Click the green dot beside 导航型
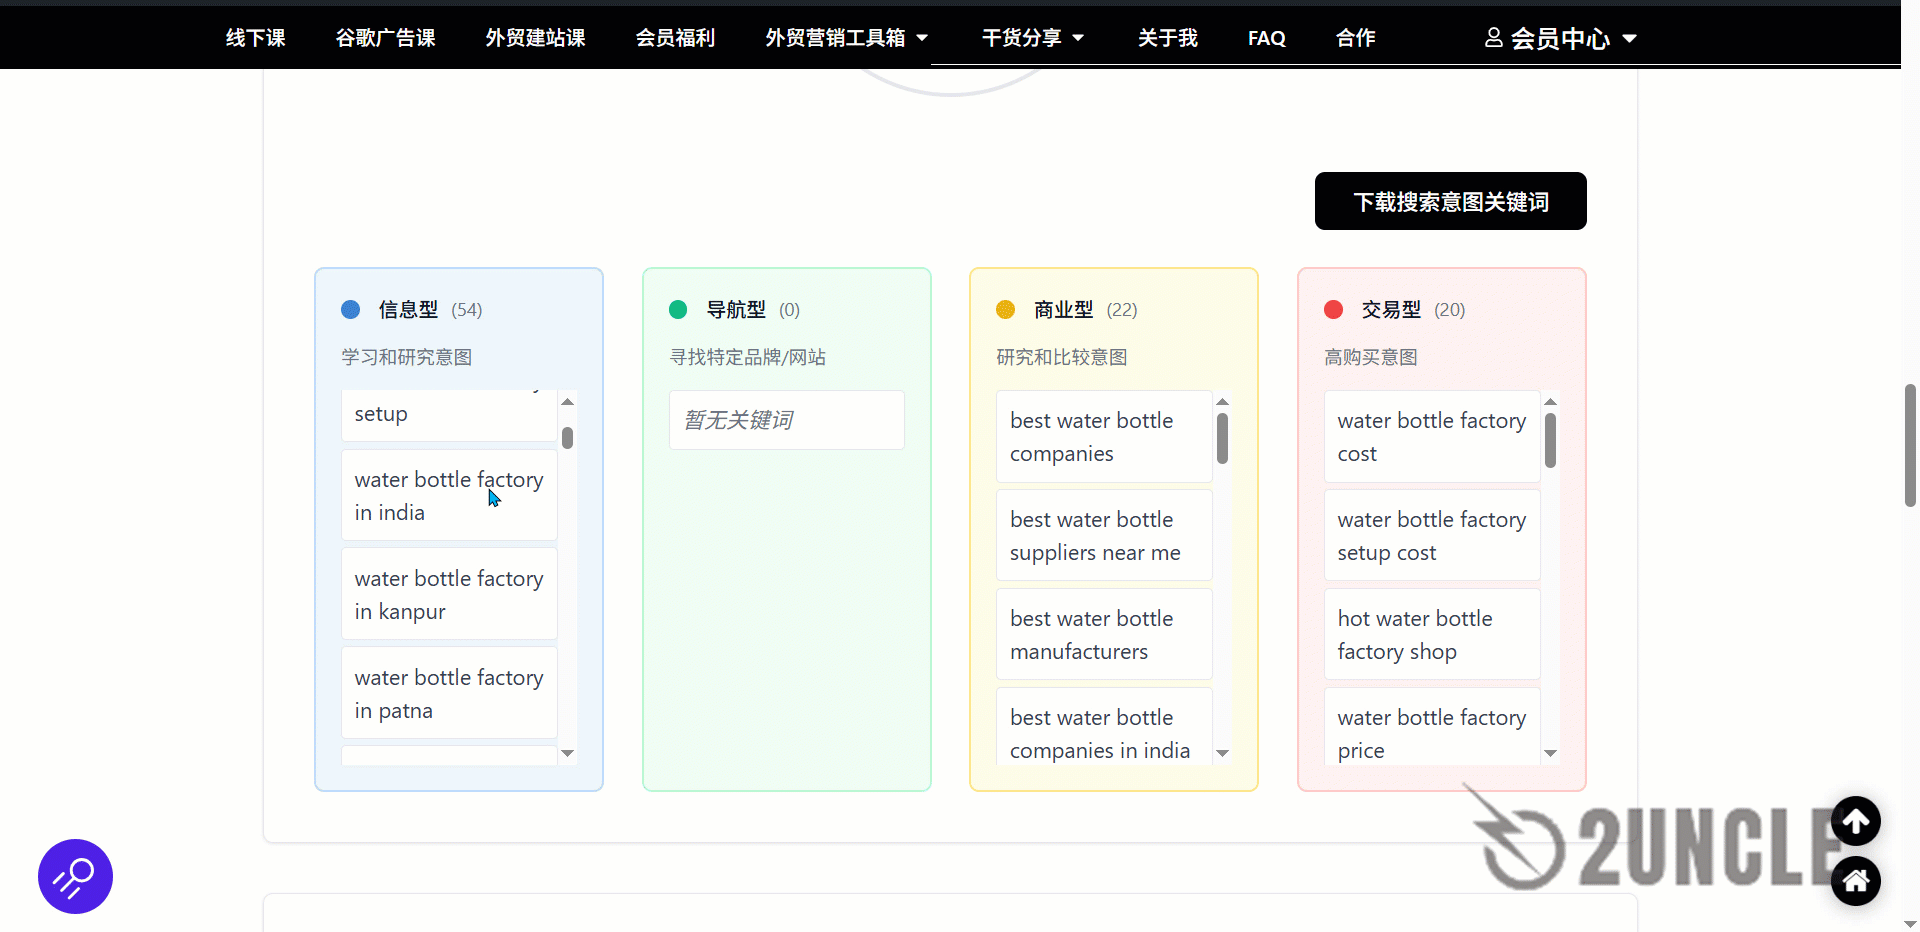This screenshot has width=1920, height=932. click(x=678, y=310)
